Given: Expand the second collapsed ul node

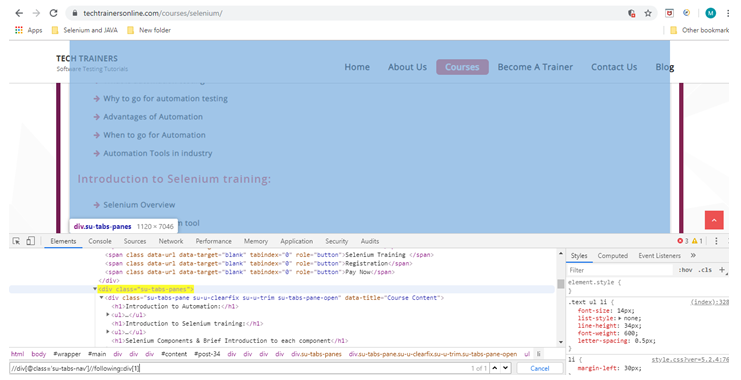Looking at the screenshot, I should (108, 332).
